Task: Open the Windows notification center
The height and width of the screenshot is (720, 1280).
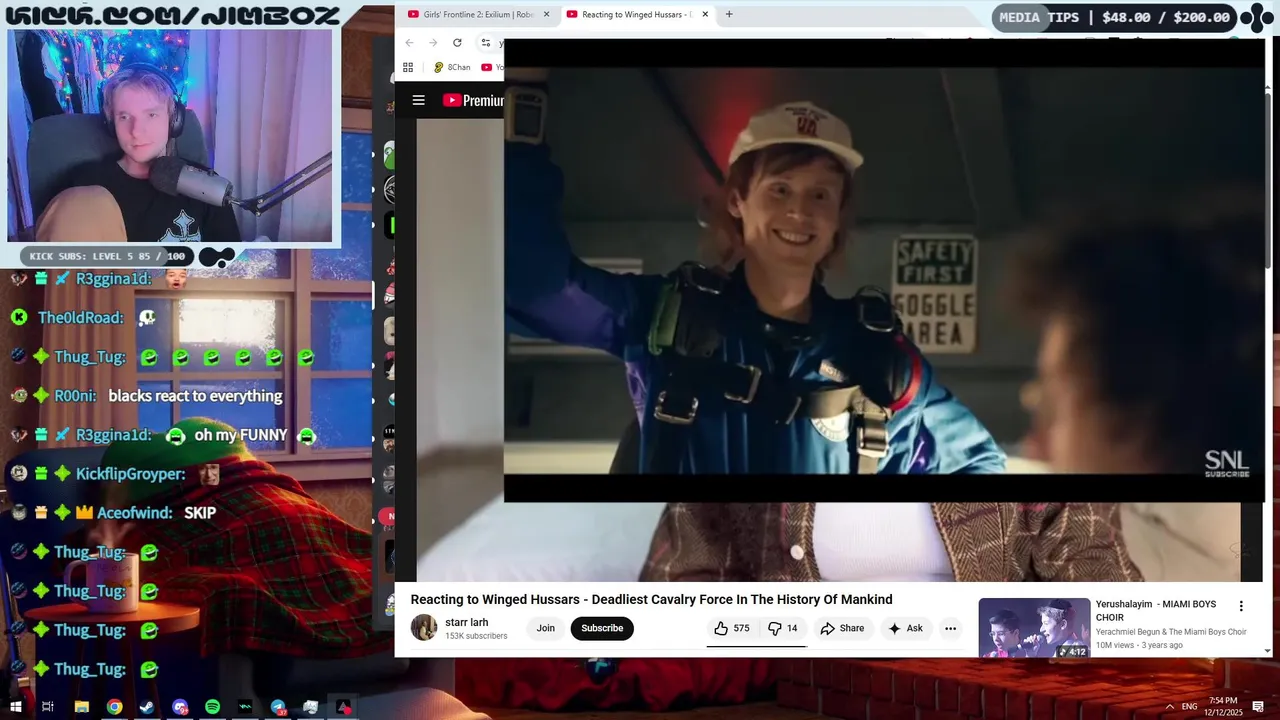Action: (1260, 707)
